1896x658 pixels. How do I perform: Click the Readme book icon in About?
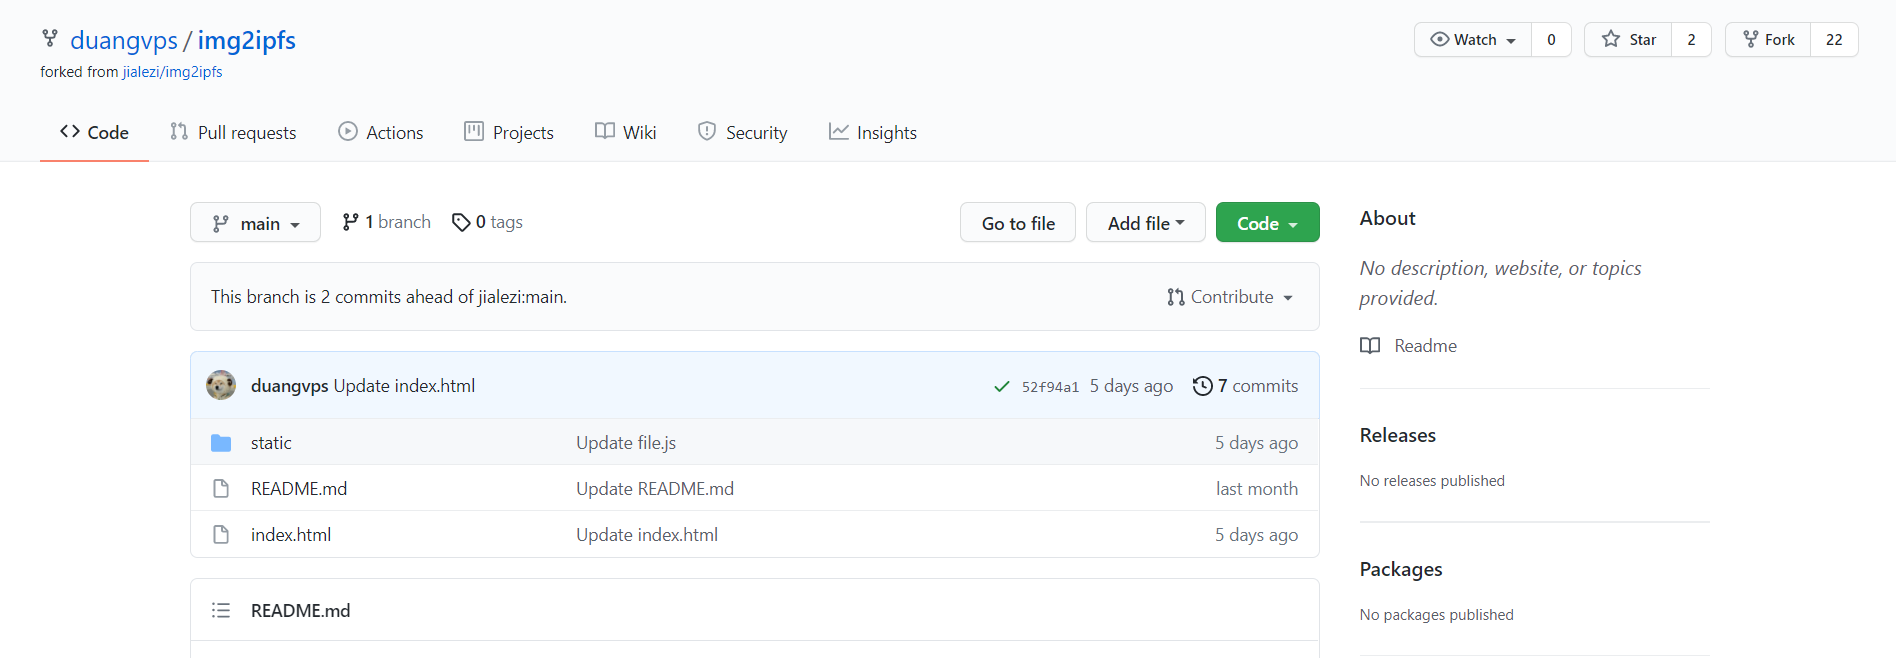point(1370,346)
